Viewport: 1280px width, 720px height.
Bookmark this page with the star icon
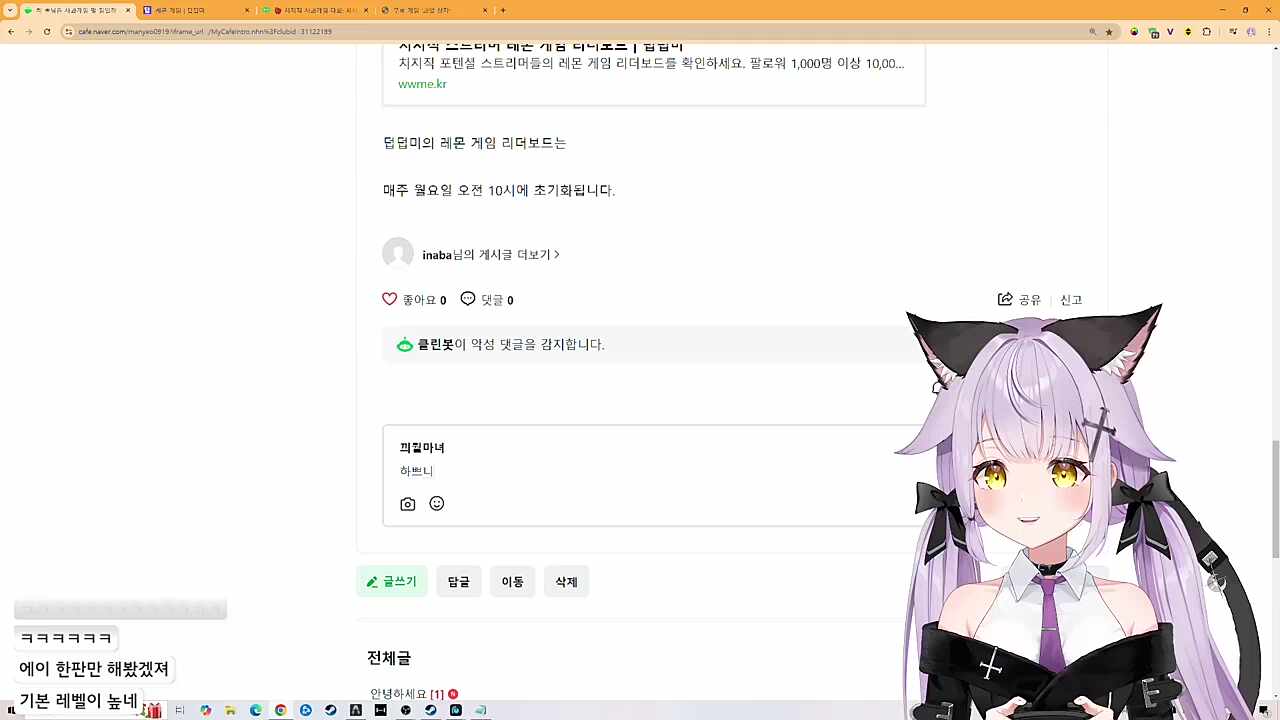(x=1109, y=32)
